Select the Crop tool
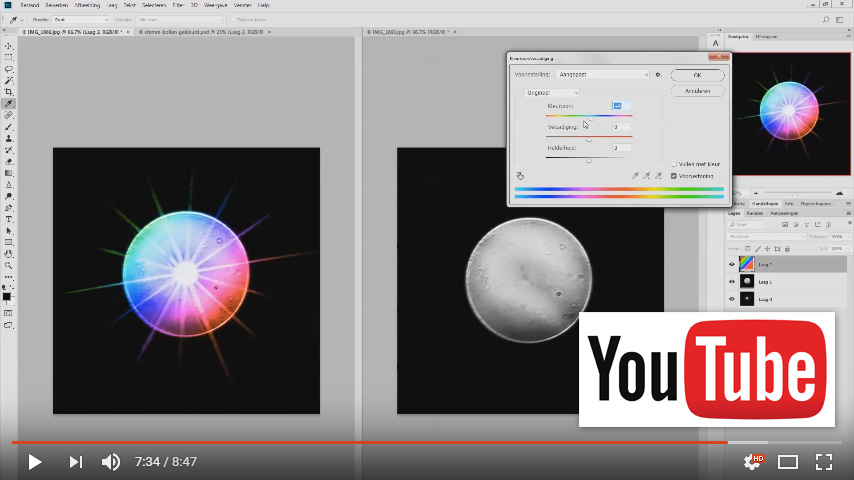This screenshot has height=480, width=854. (9, 92)
